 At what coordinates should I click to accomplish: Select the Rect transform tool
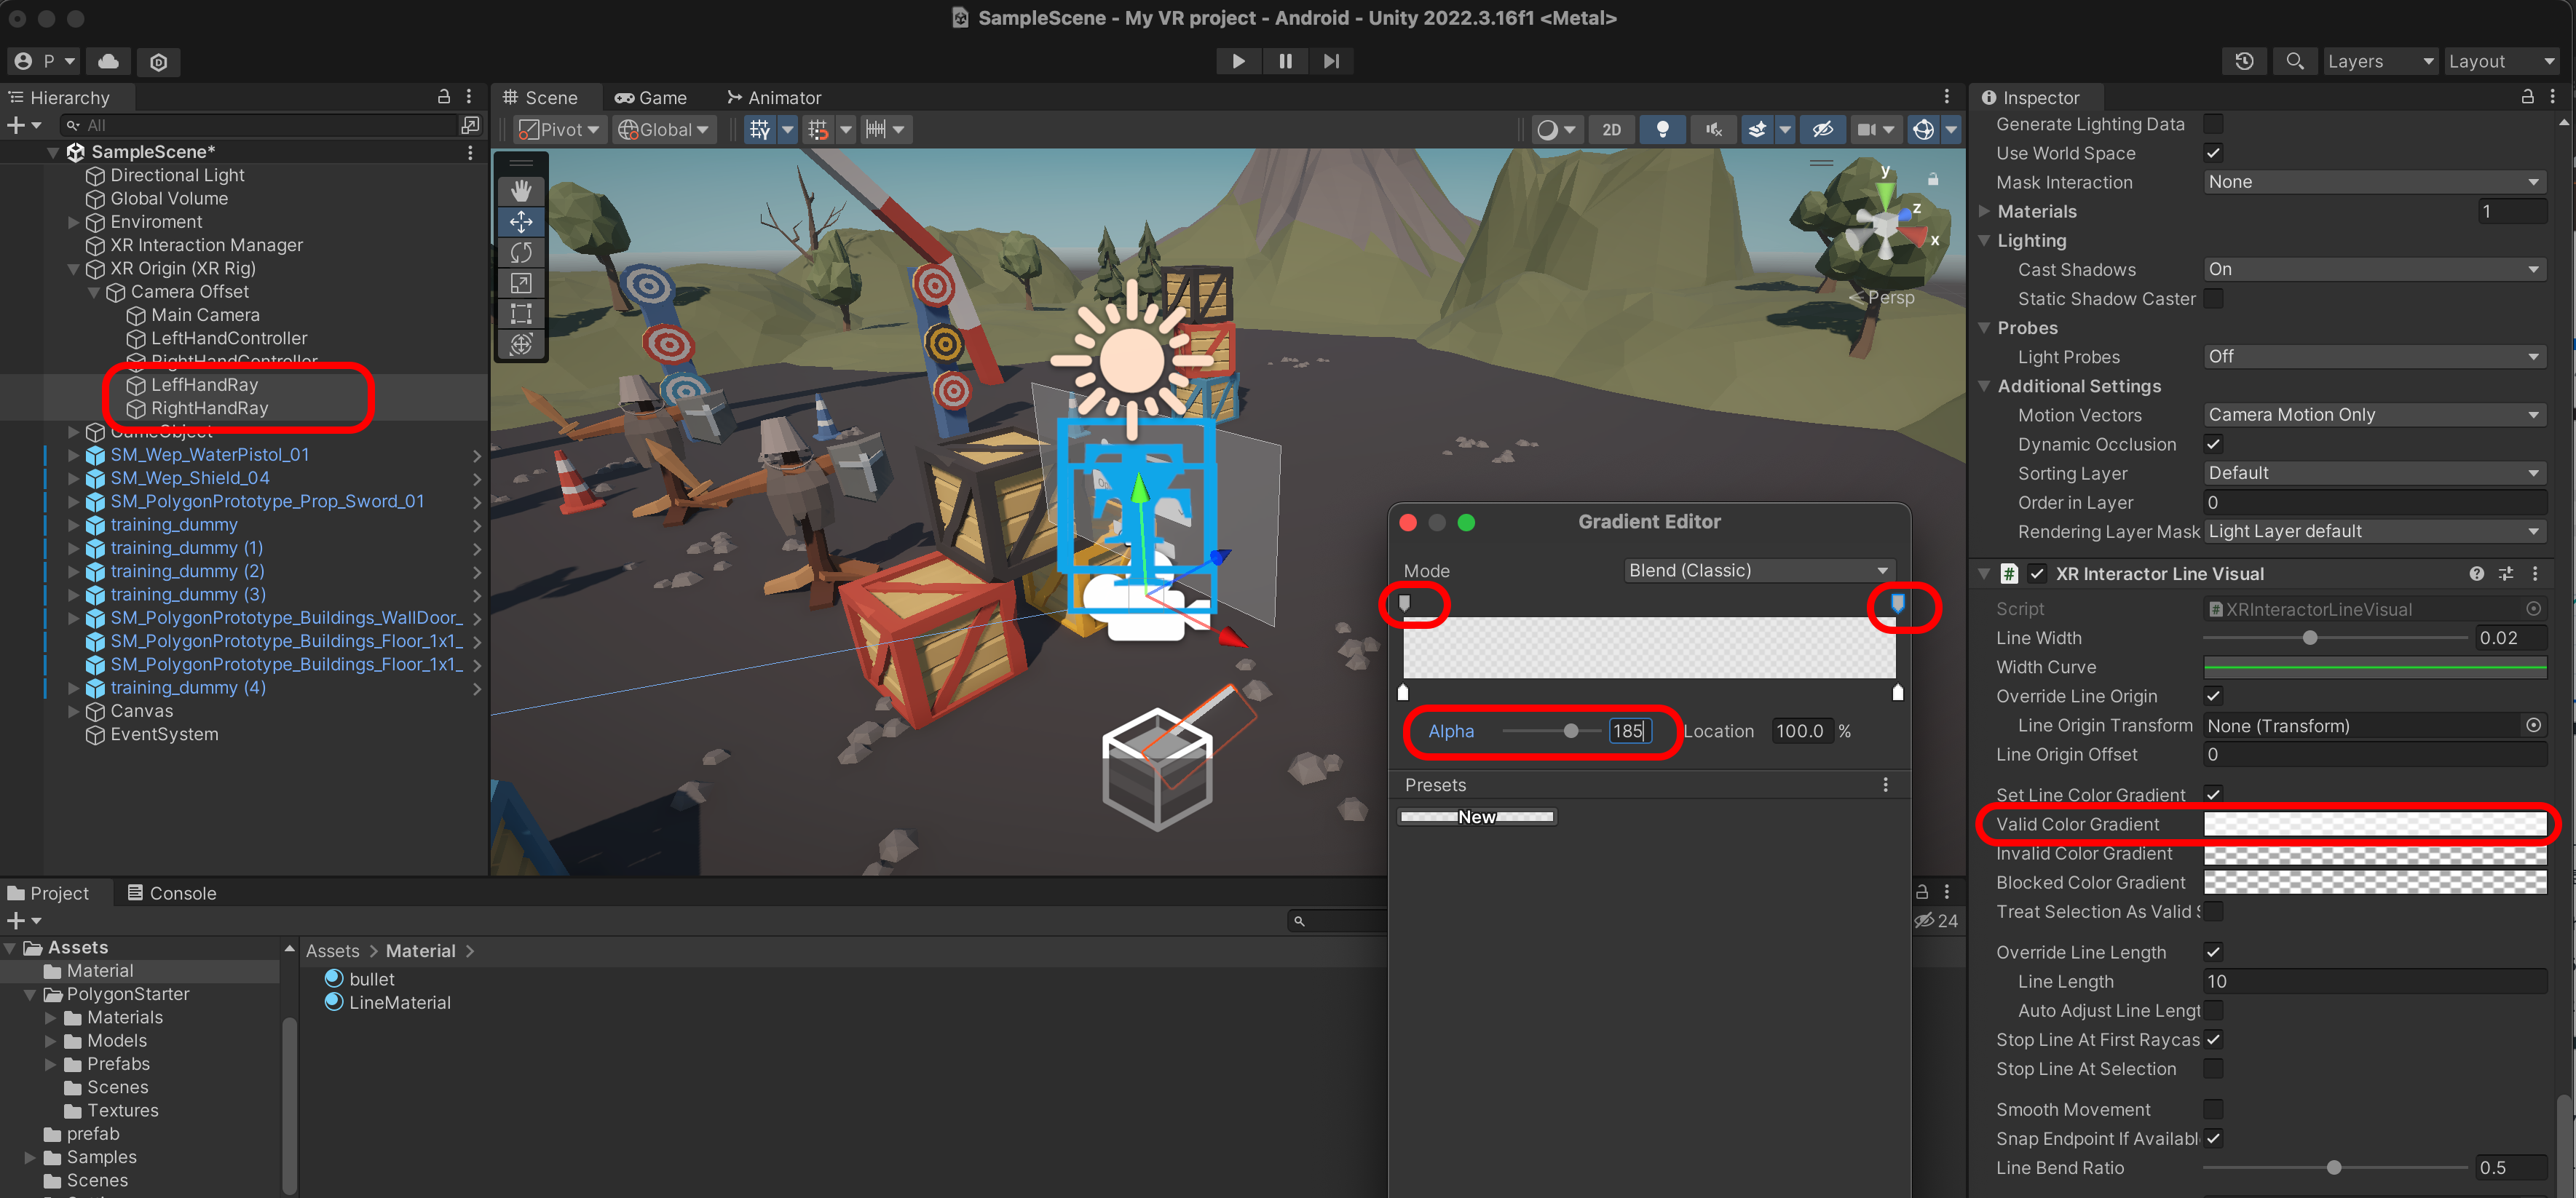(x=521, y=314)
